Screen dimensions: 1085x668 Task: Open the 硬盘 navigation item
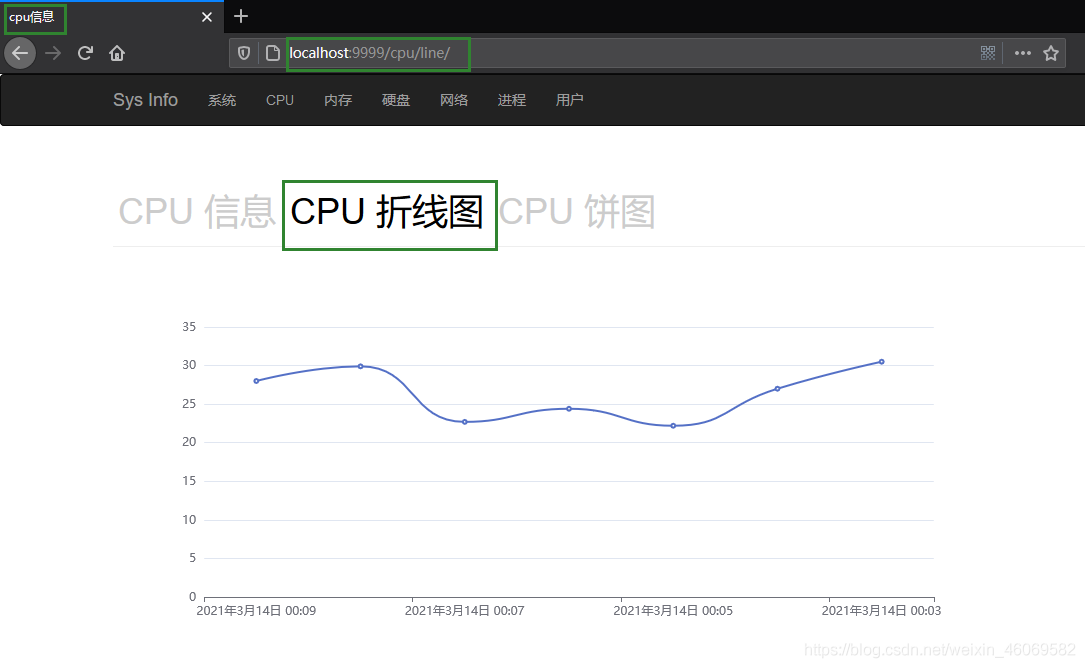coord(396,100)
